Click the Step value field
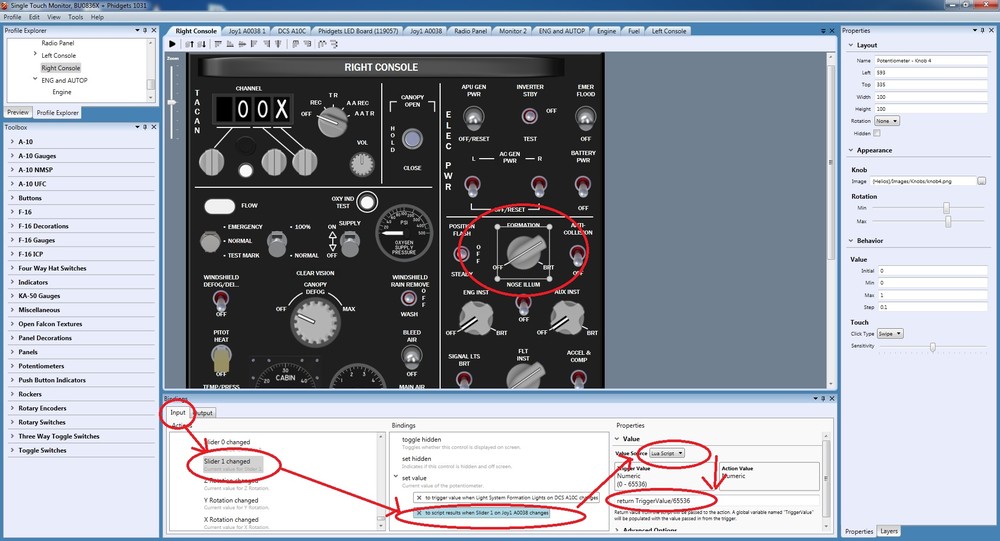1000x541 pixels. coord(932,307)
